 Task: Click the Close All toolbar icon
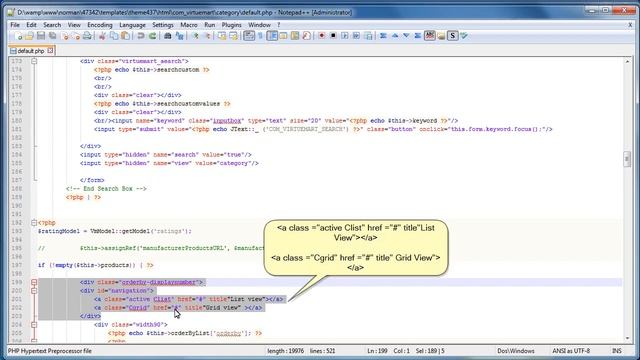76,36
